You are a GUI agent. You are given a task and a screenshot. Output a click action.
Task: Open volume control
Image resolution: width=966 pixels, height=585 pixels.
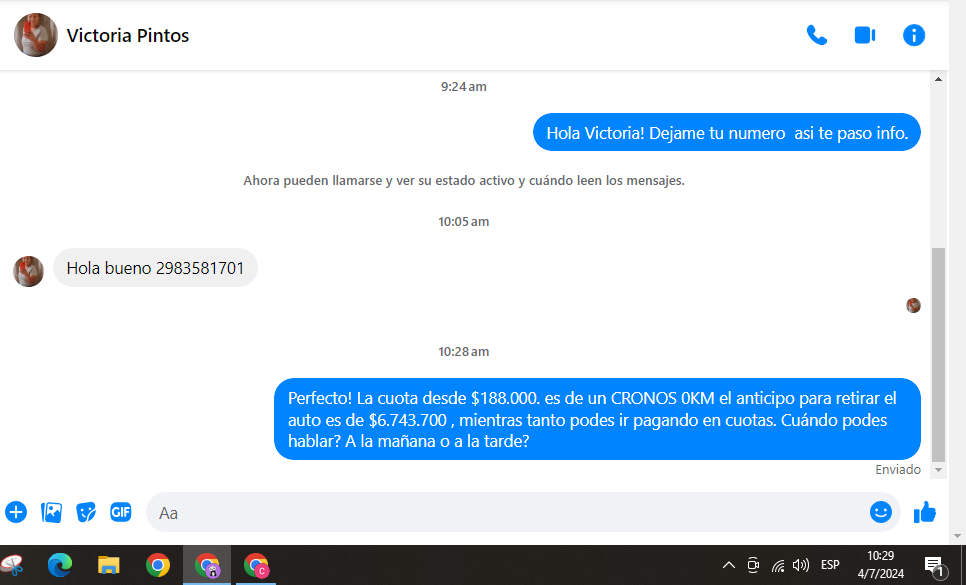click(801, 565)
